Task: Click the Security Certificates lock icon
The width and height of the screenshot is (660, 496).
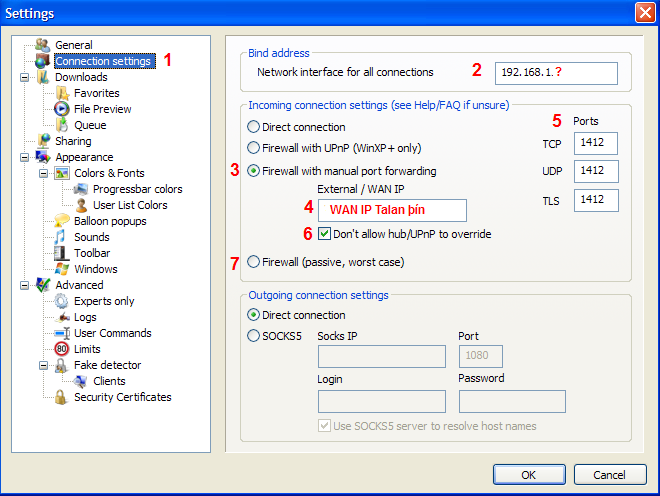Action: click(x=62, y=397)
